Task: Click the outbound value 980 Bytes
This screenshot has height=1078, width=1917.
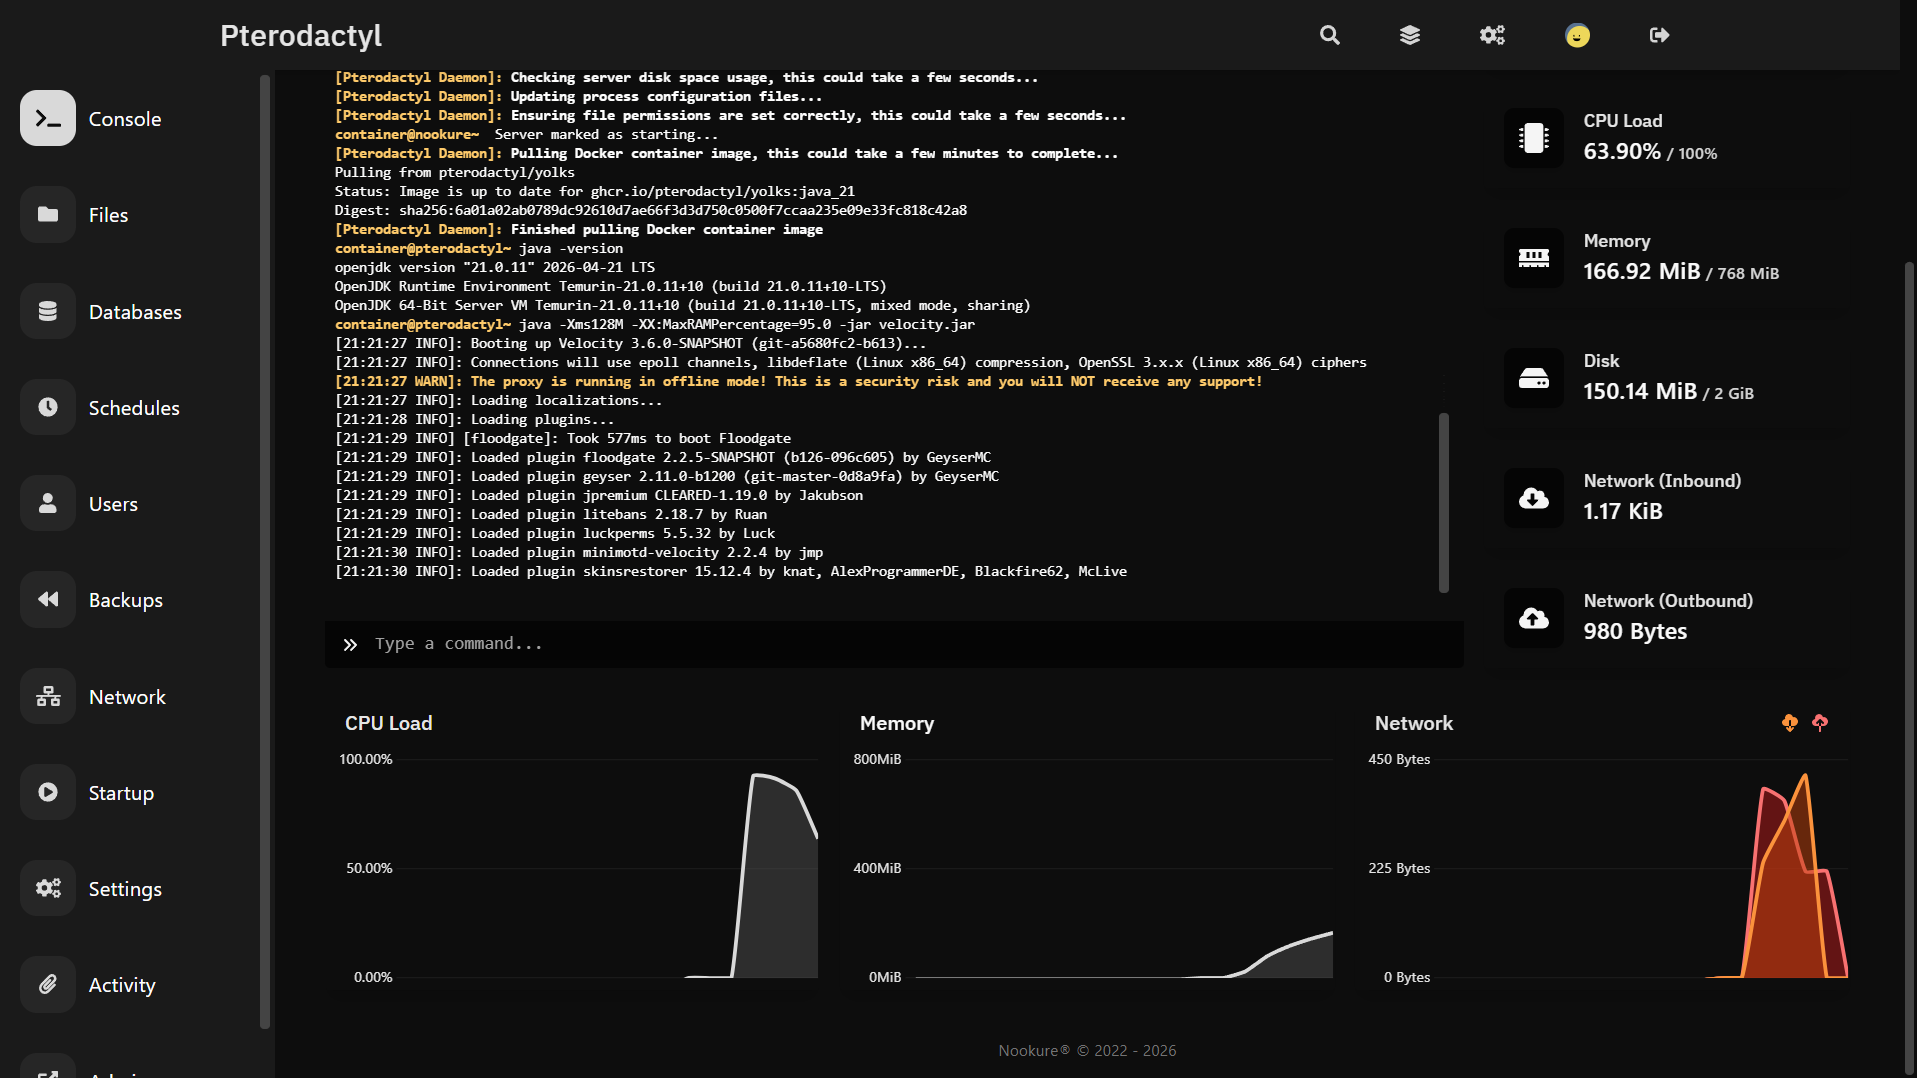Action: tap(1635, 631)
